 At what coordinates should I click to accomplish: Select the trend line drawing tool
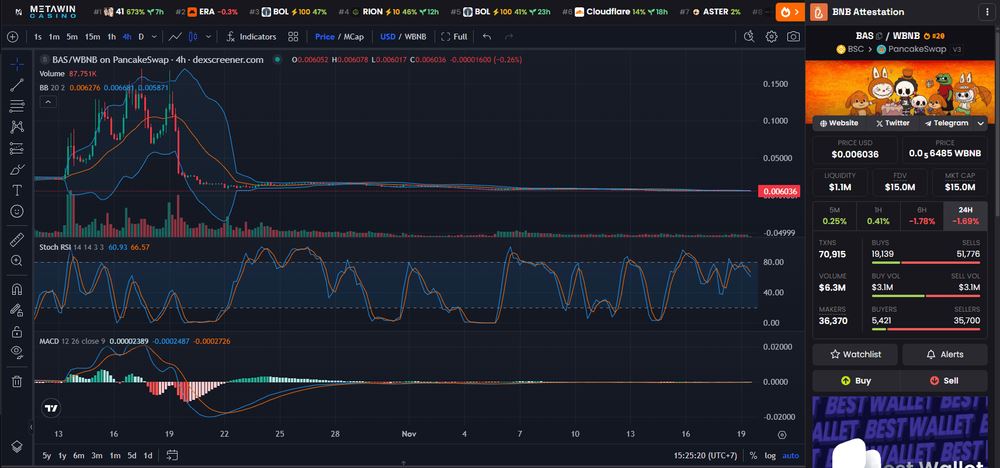click(x=17, y=85)
